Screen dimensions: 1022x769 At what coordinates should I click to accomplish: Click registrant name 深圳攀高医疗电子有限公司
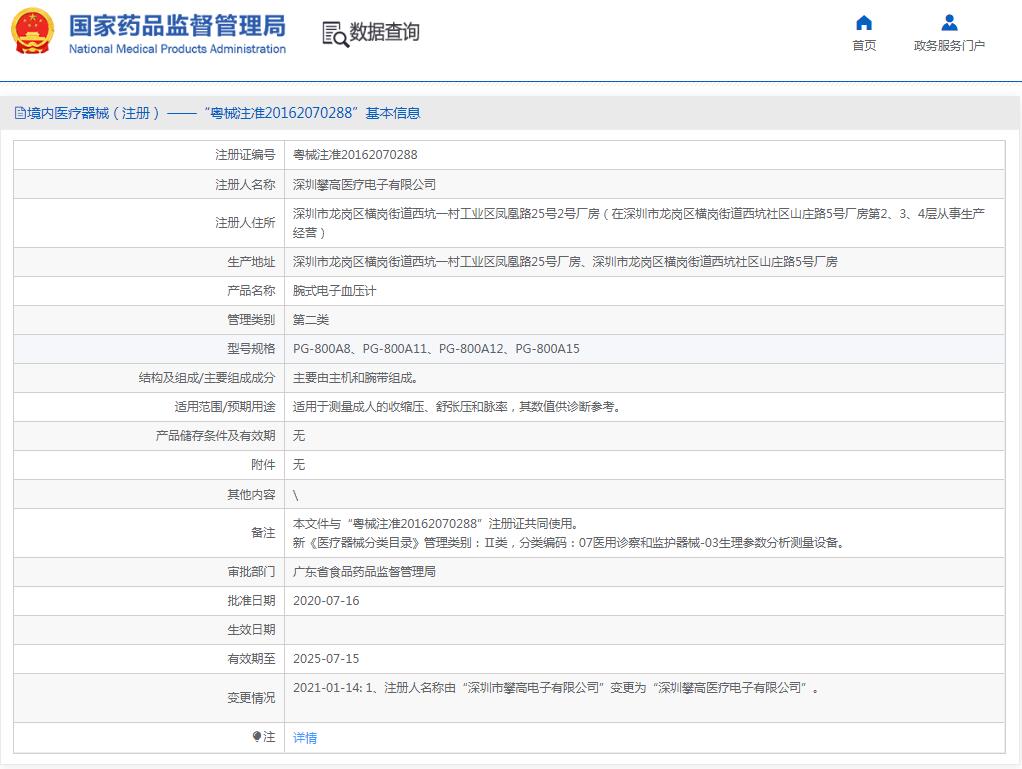364,185
